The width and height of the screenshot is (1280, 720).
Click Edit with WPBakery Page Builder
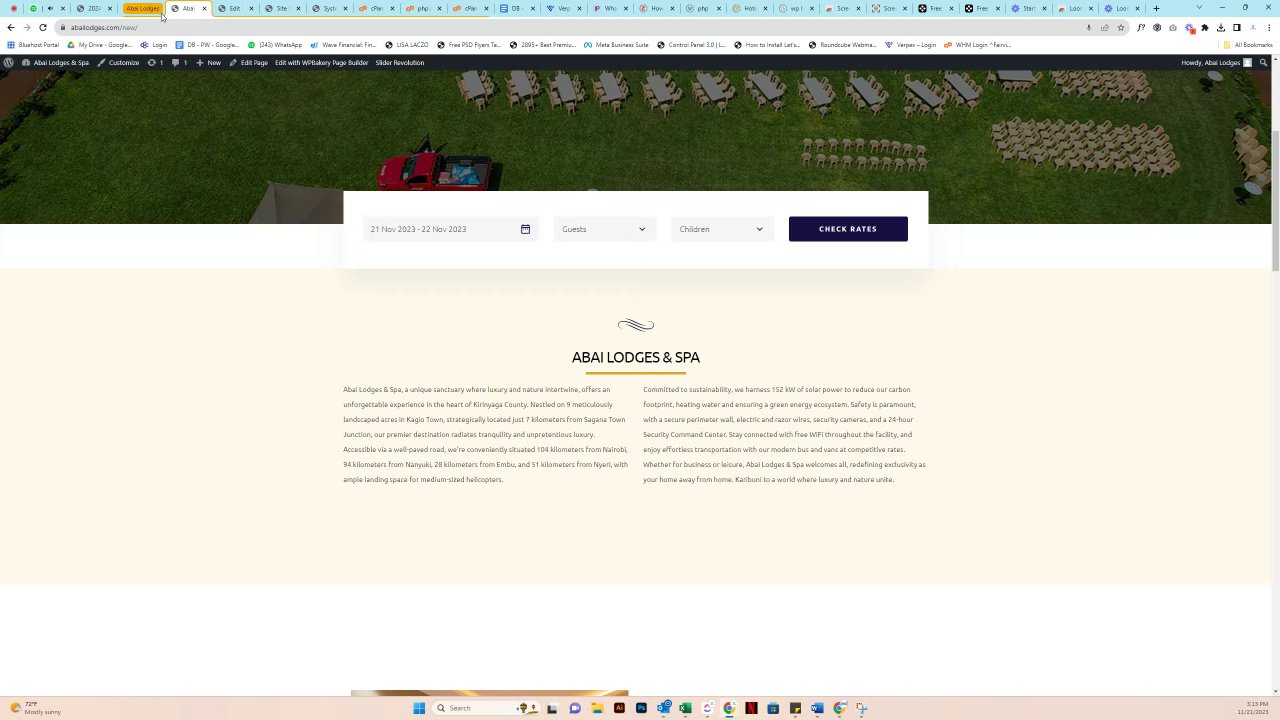[x=321, y=62]
